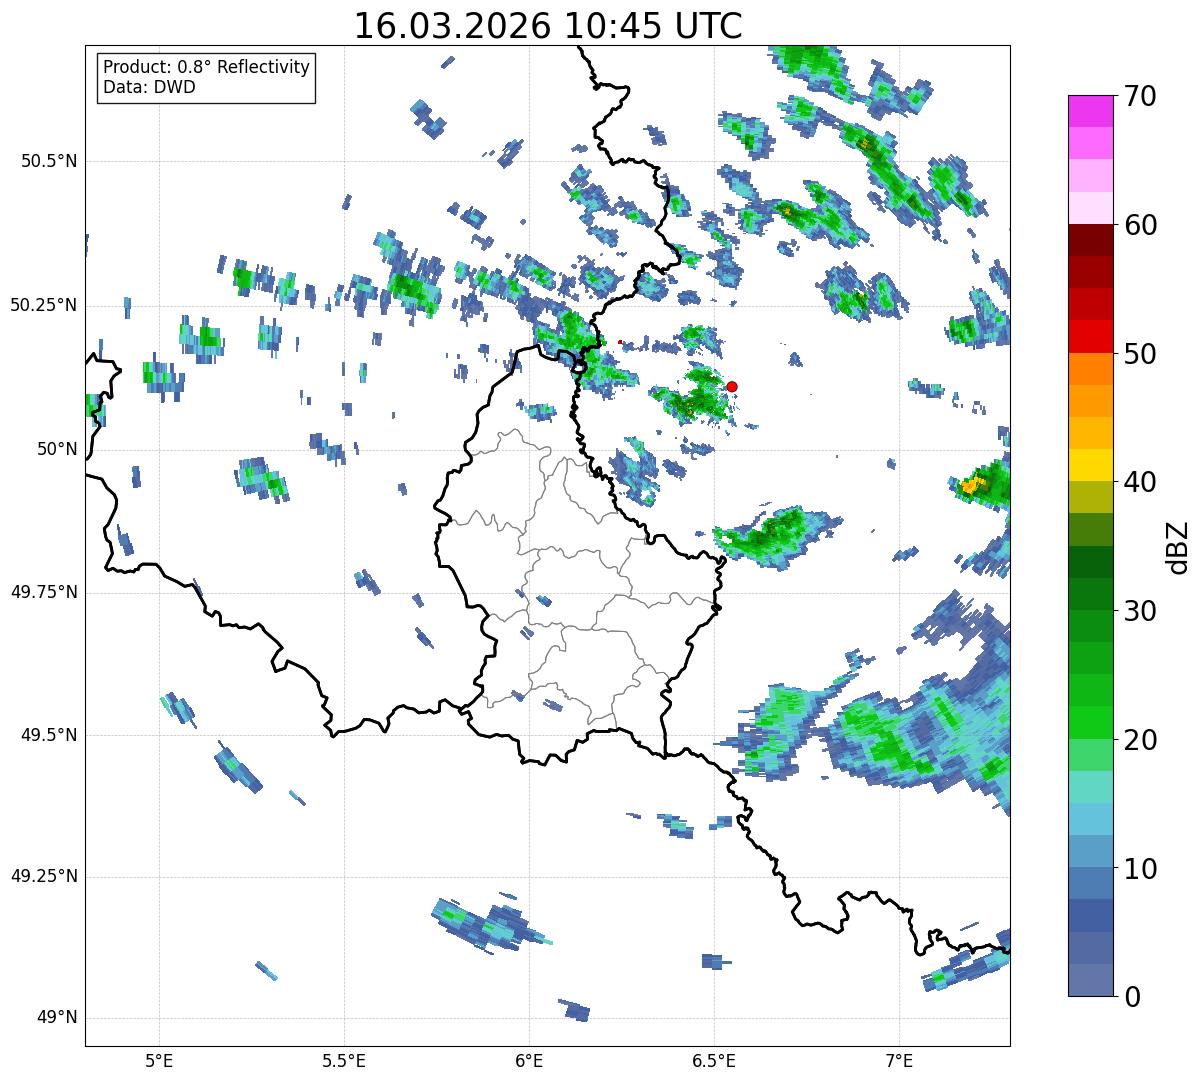The image size is (1202, 1081).
Task: Click the bright green colorbar segment above 20
Action: (x=1090, y=723)
